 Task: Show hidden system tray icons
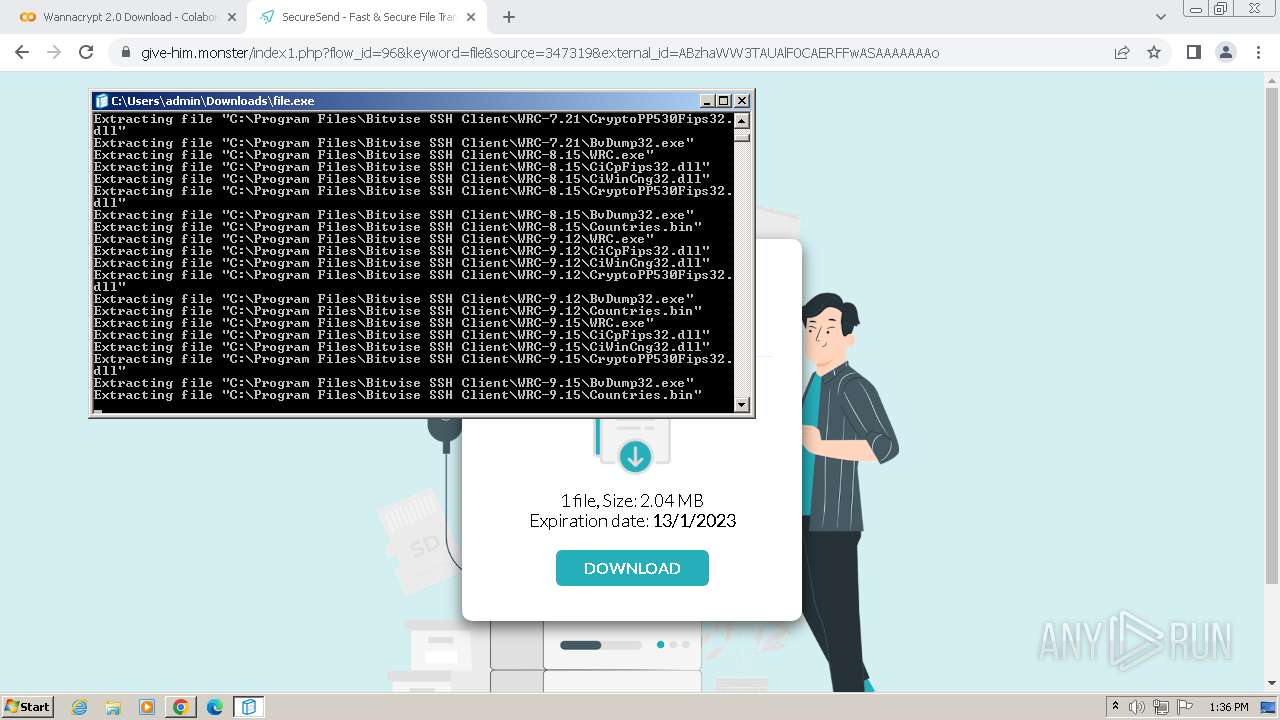1116,707
